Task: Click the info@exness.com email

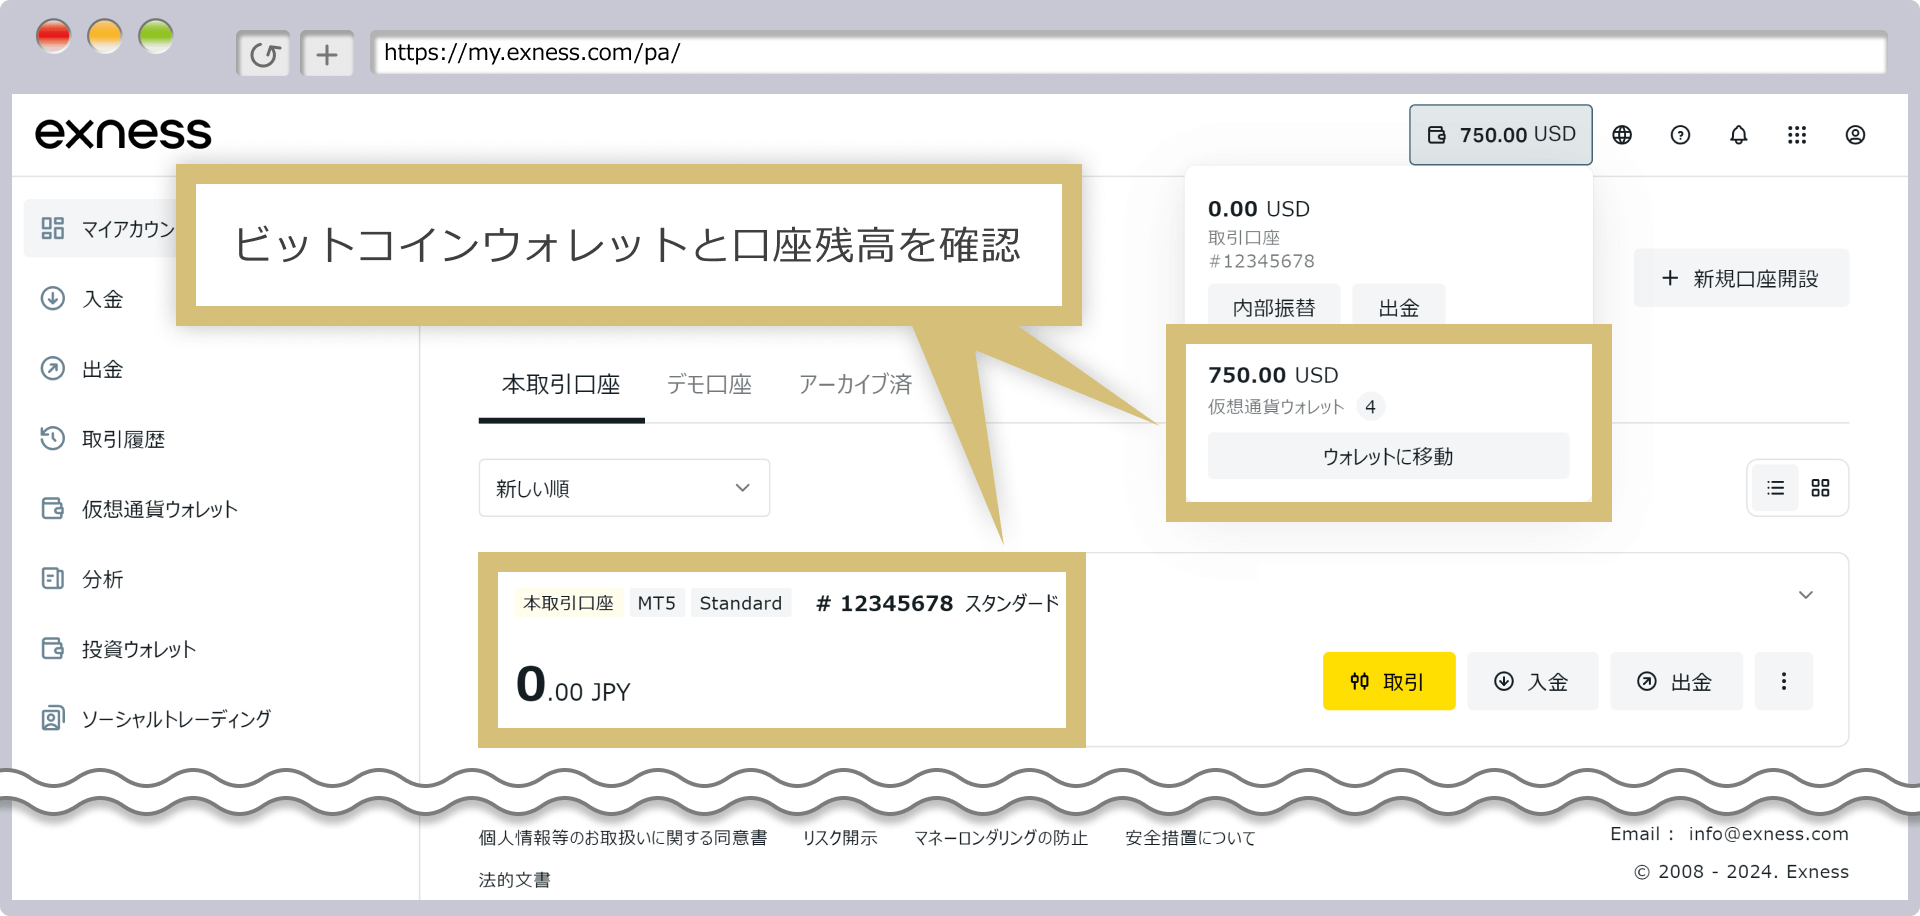Action: [1768, 834]
